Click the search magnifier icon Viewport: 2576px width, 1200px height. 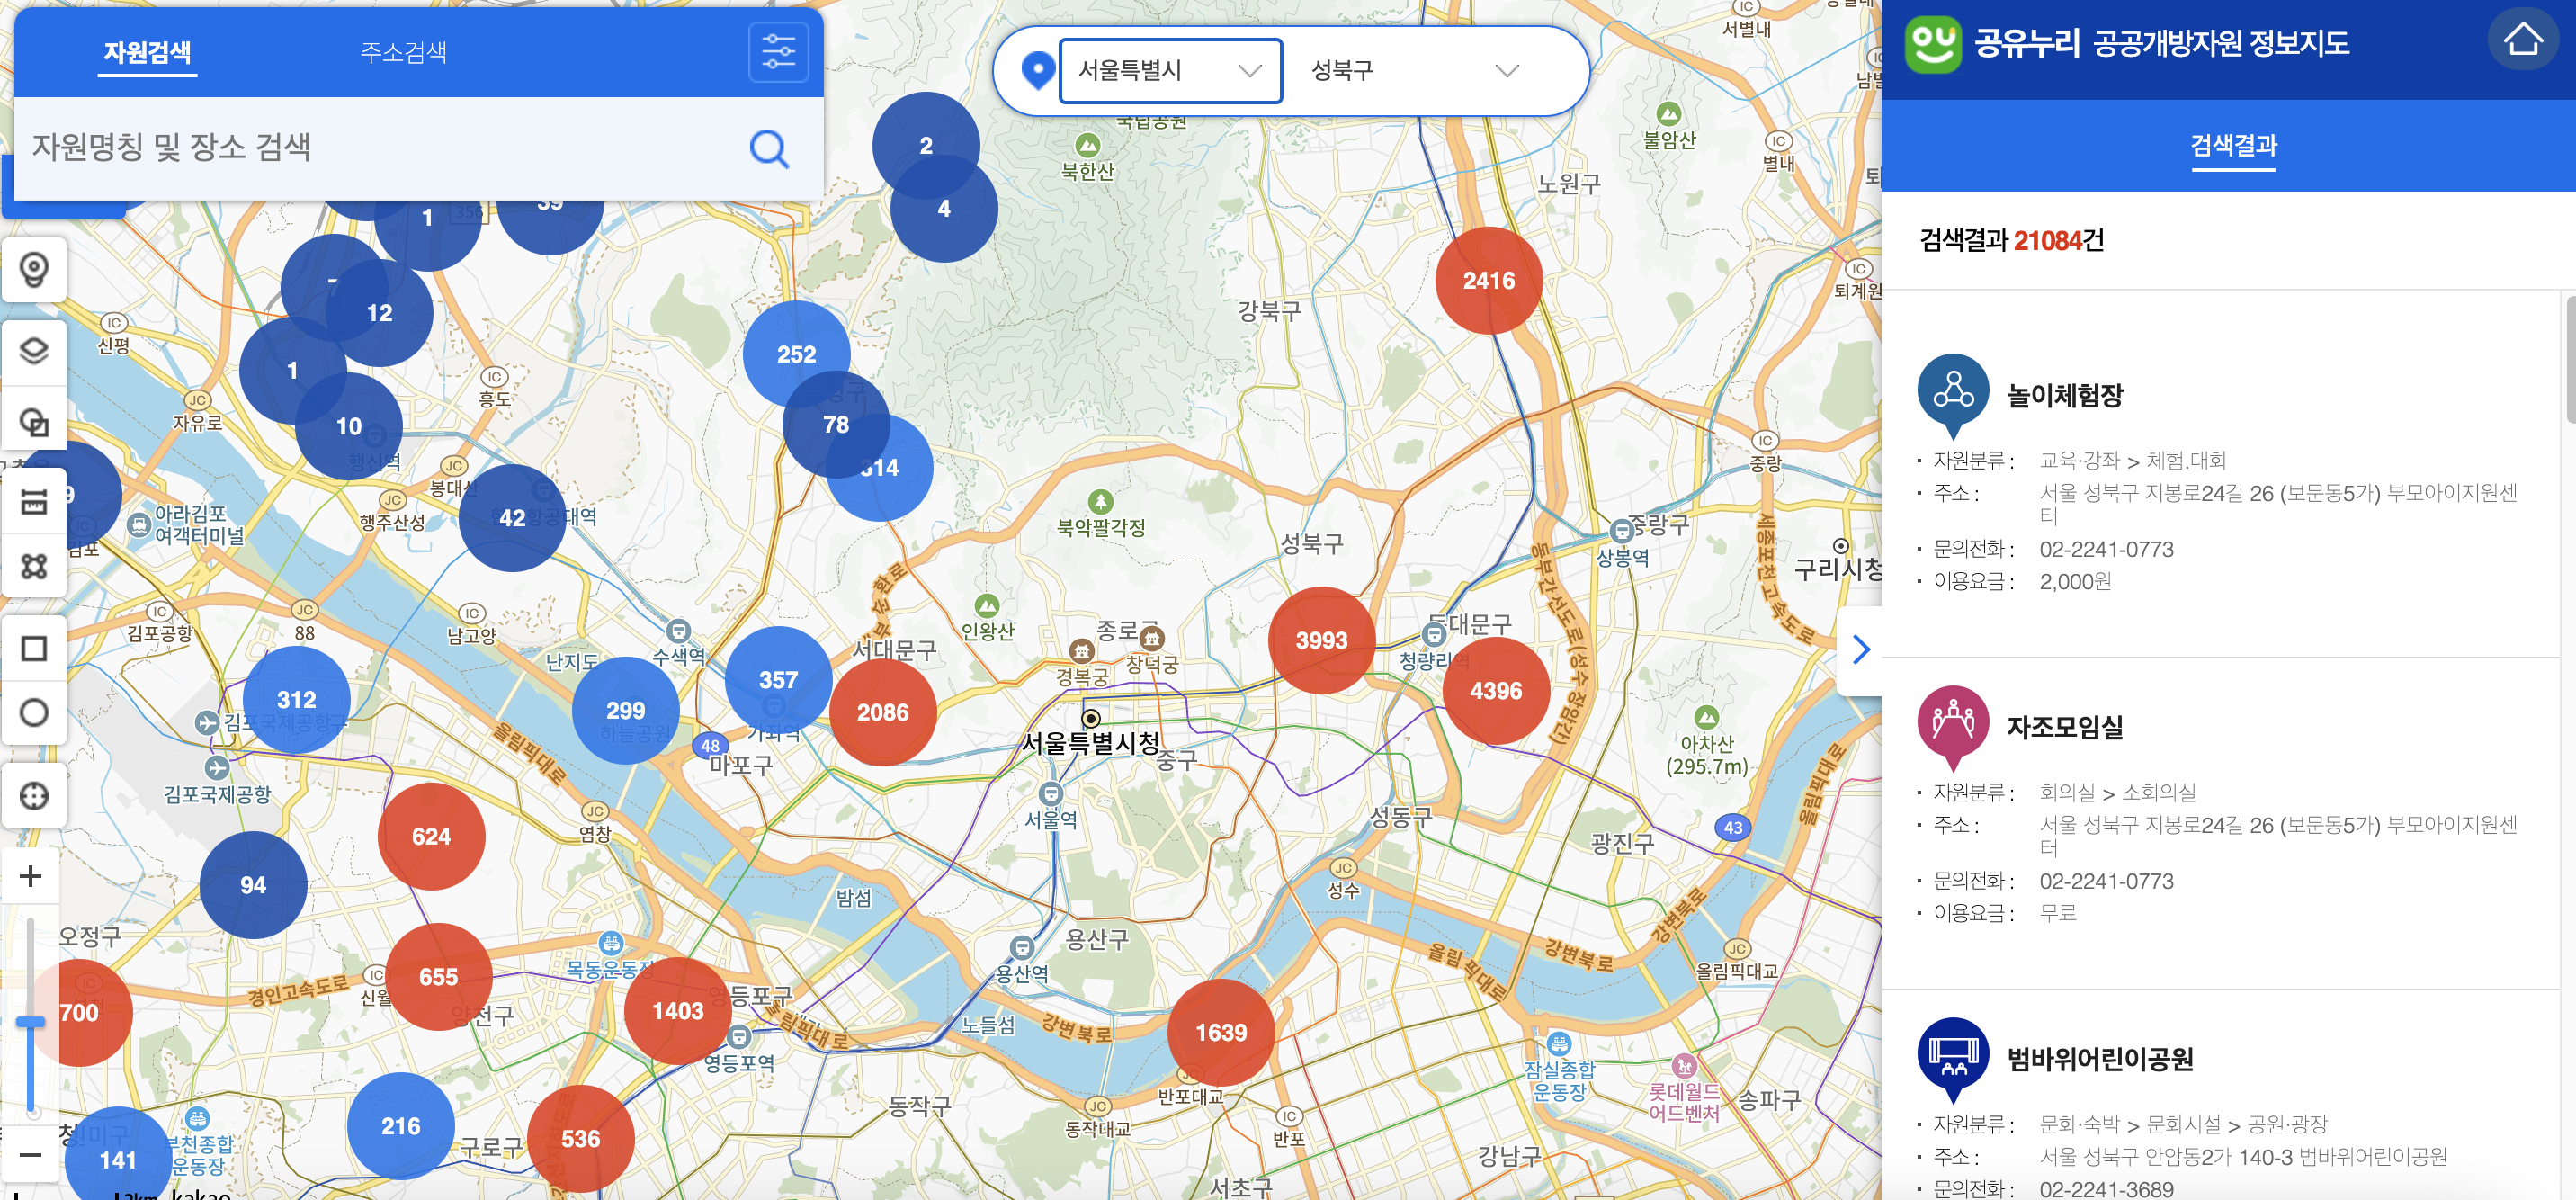(x=769, y=149)
